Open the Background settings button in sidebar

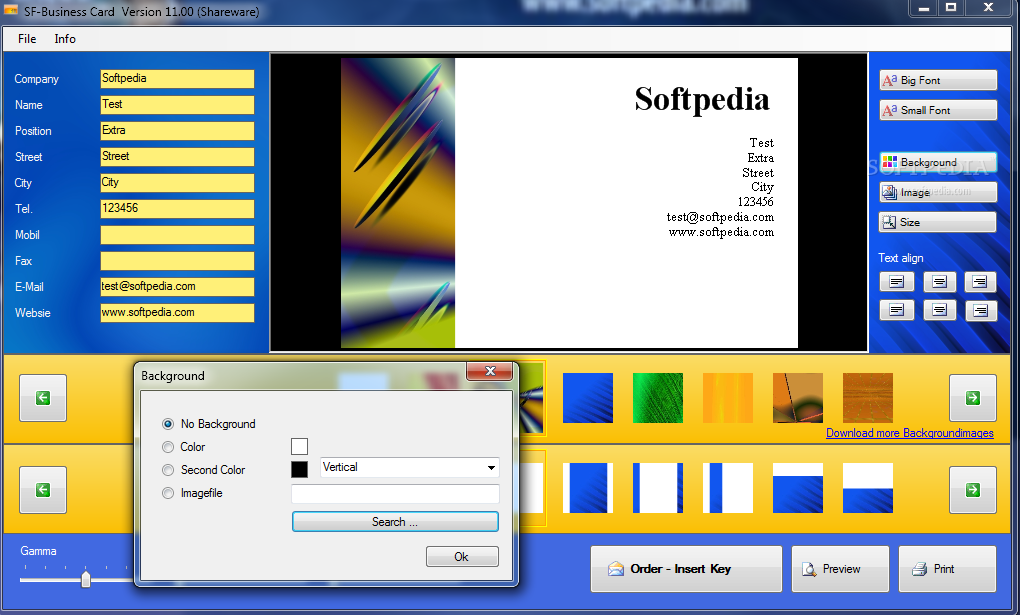click(x=937, y=162)
